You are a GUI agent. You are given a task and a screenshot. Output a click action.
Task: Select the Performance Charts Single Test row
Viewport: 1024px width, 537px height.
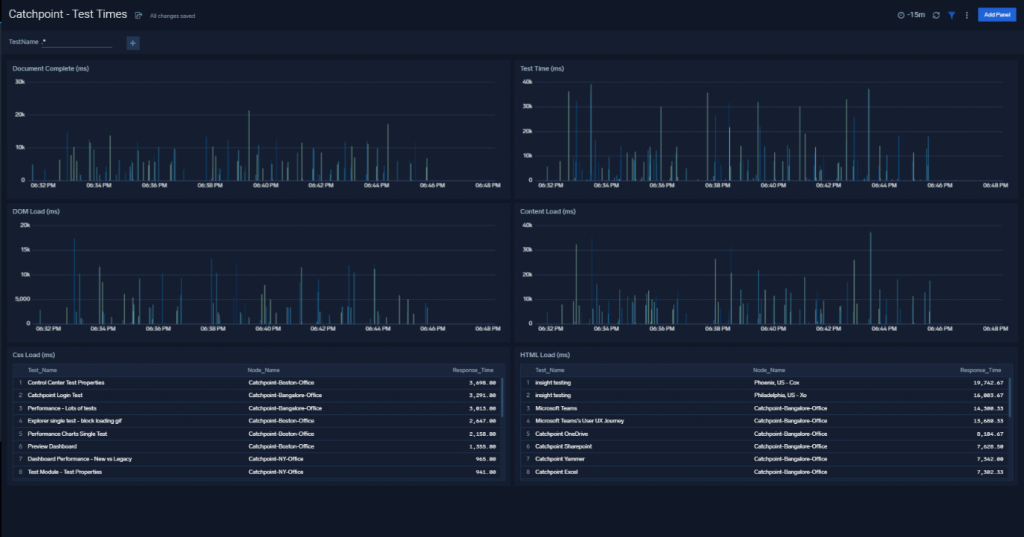pyautogui.click(x=257, y=434)
